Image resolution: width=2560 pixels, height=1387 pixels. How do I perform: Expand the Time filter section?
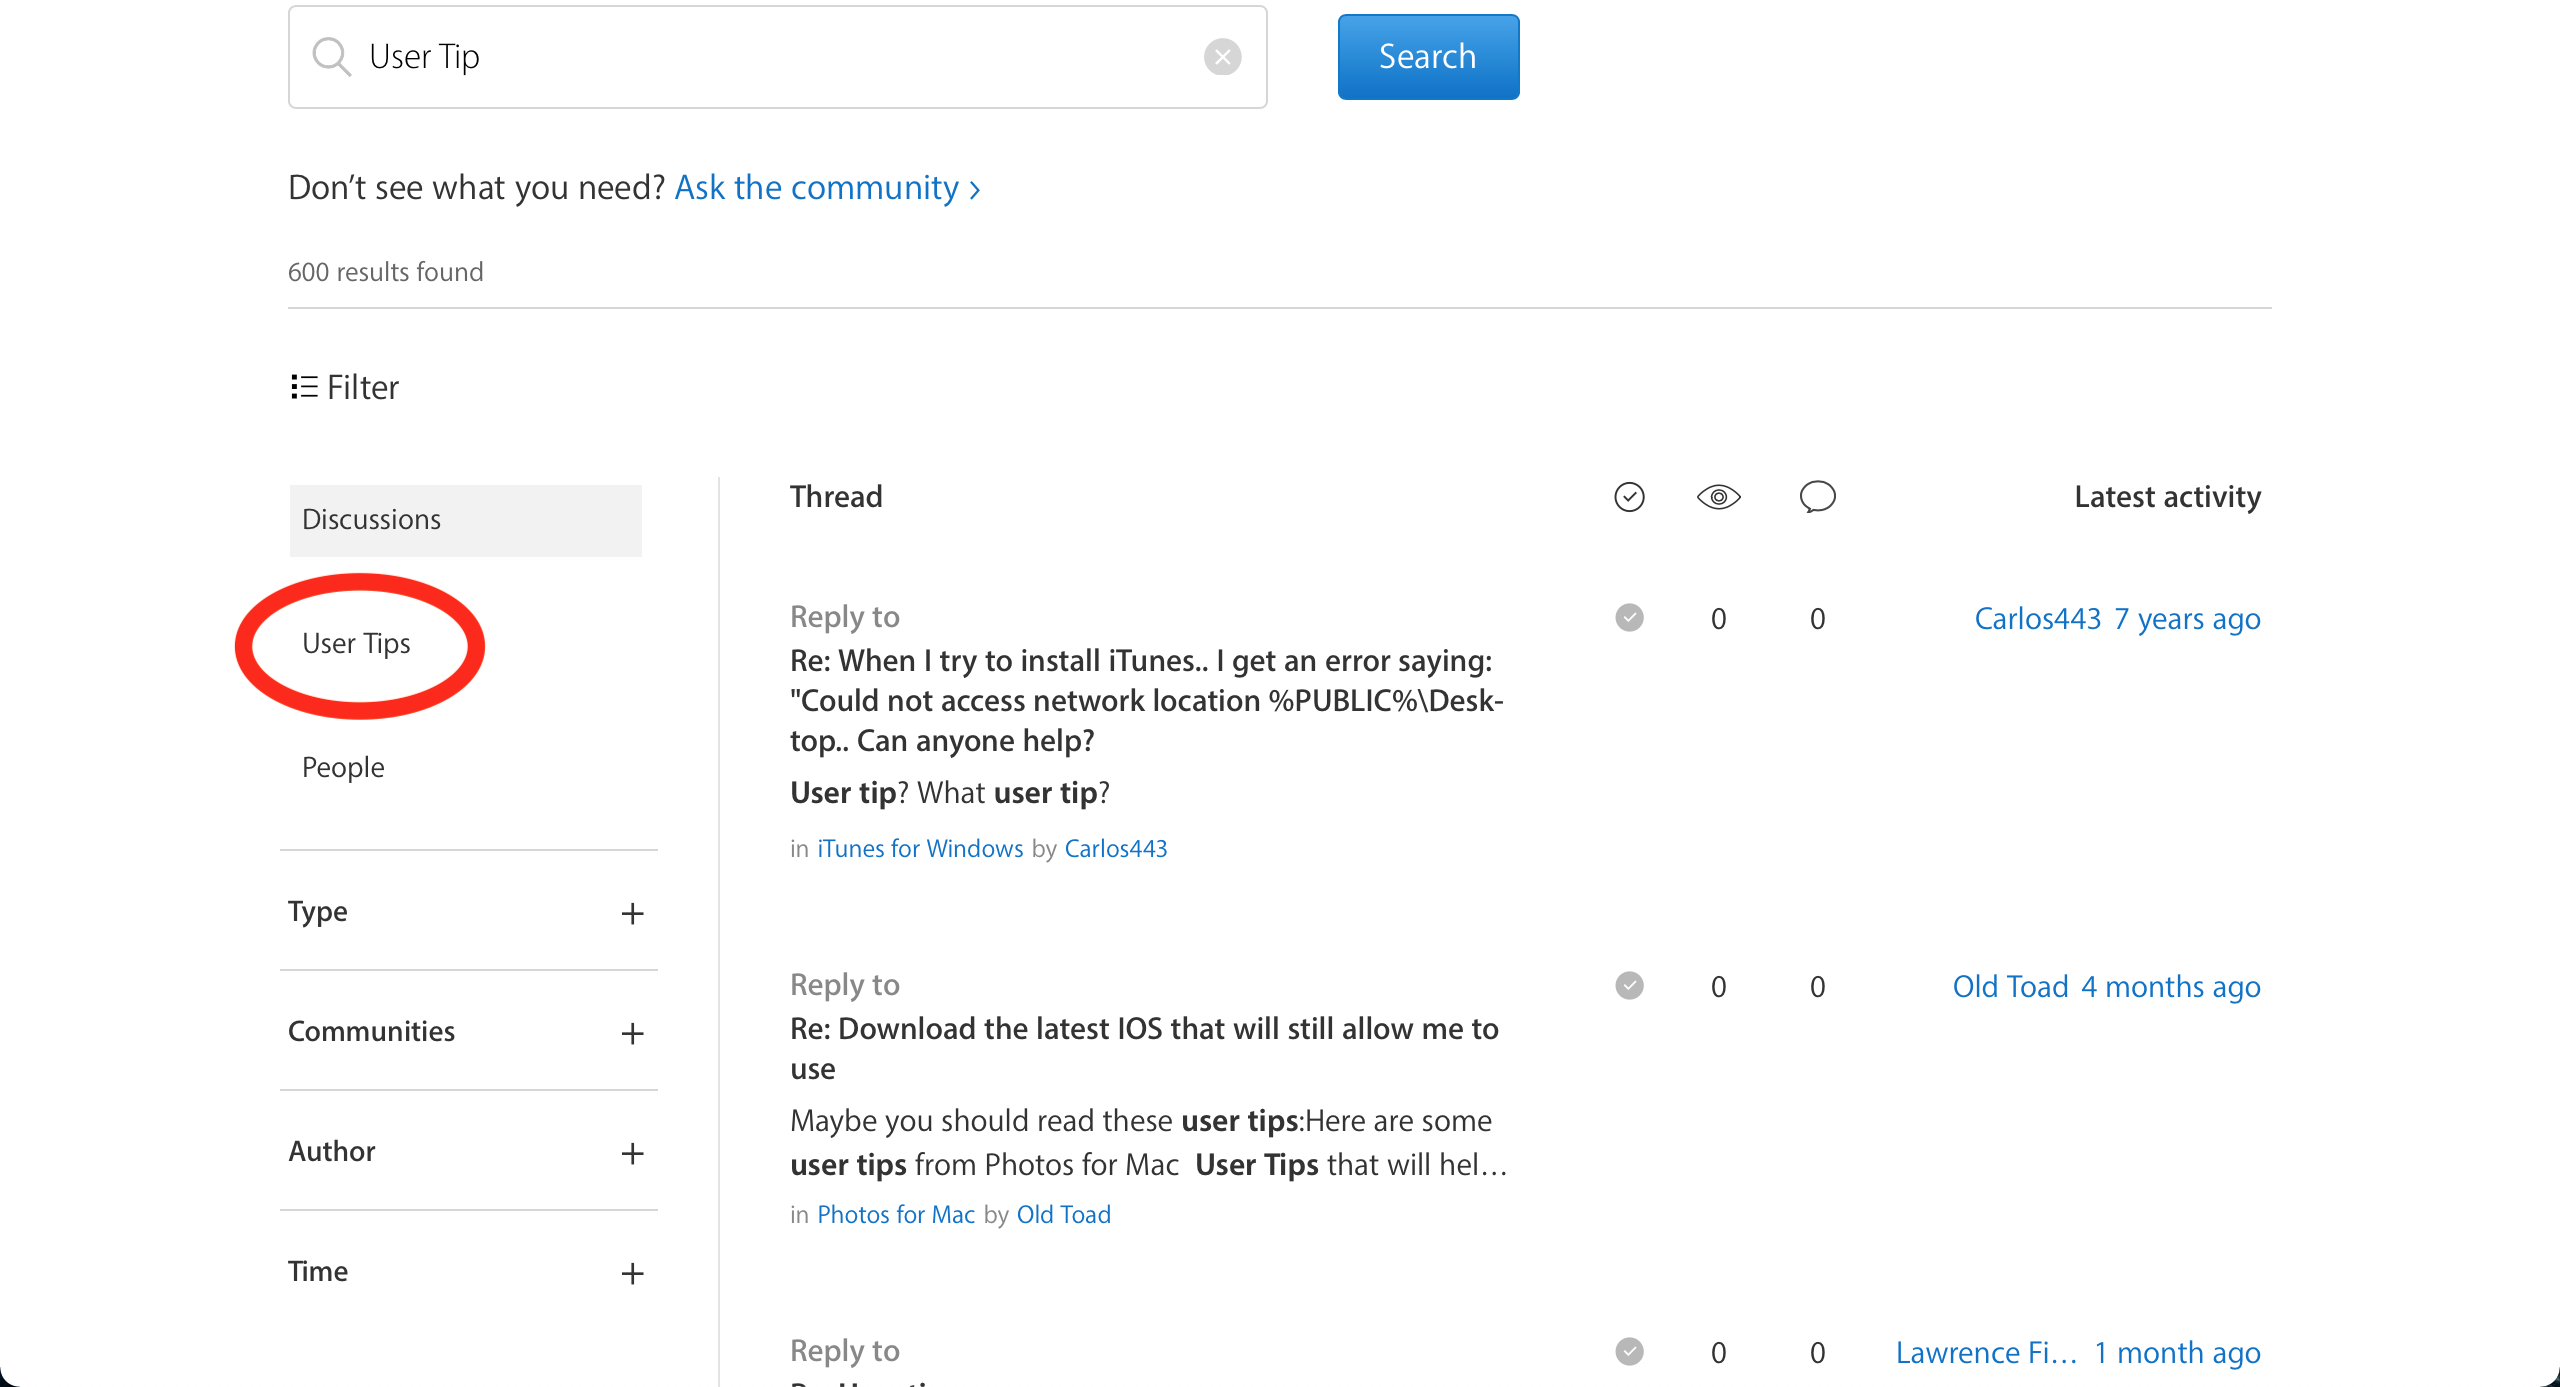(632, 1273)
